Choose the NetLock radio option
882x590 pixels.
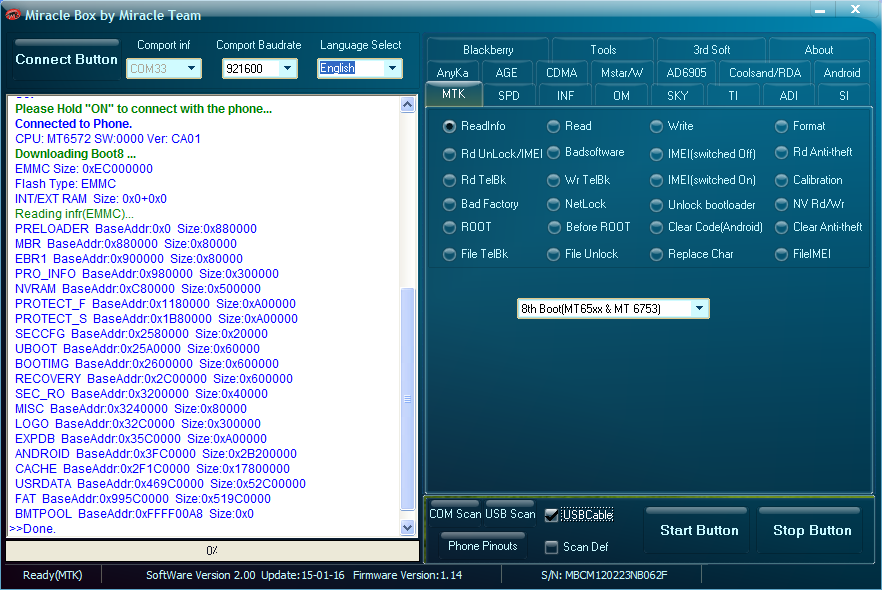coord(554,204)
